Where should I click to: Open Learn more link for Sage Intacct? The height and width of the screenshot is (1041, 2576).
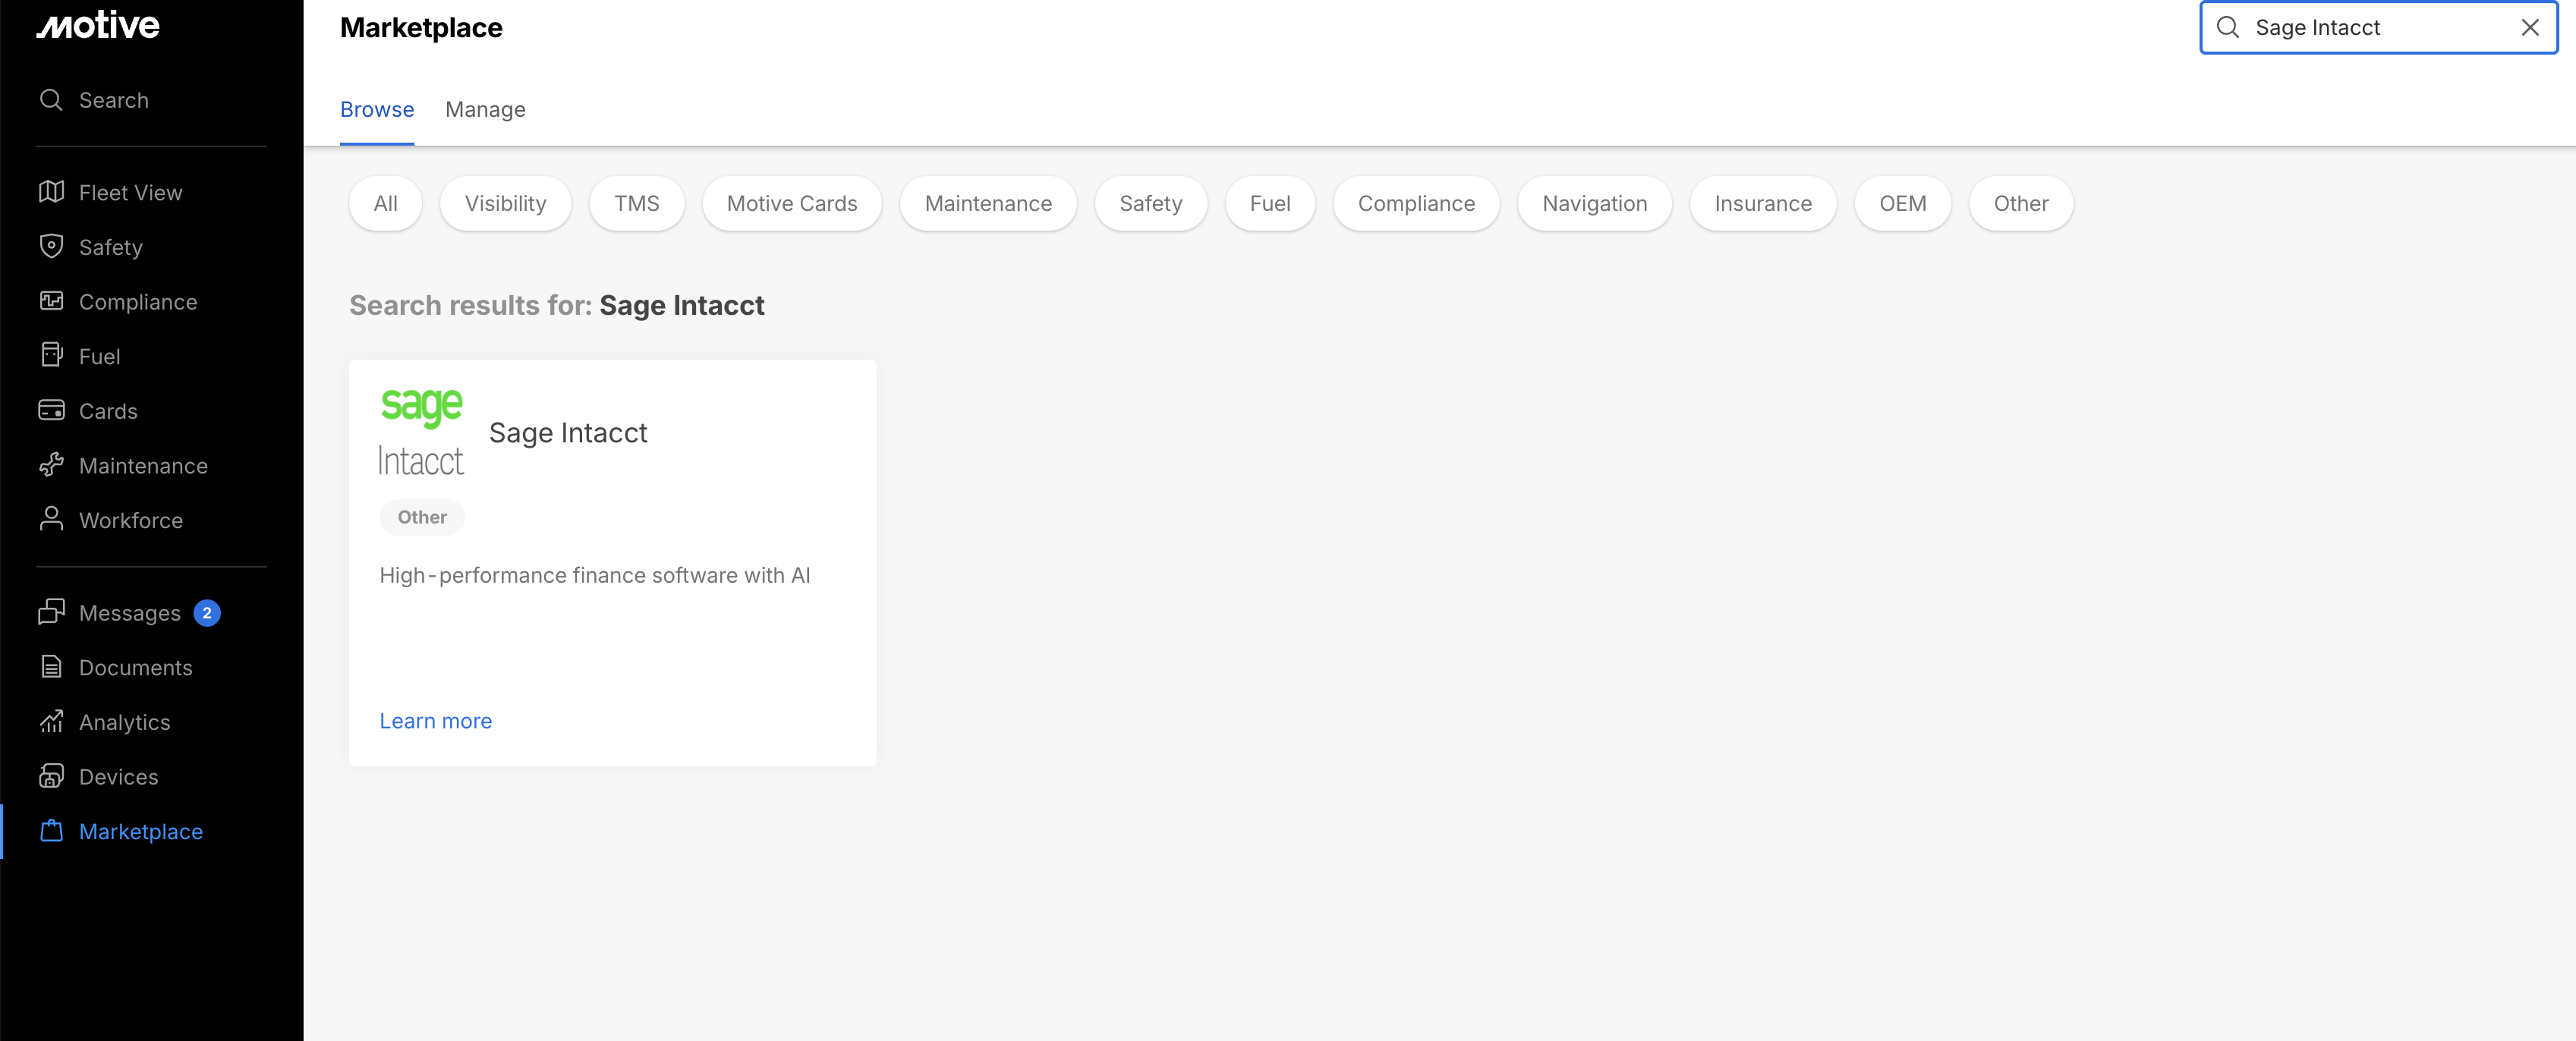(435, 721)
